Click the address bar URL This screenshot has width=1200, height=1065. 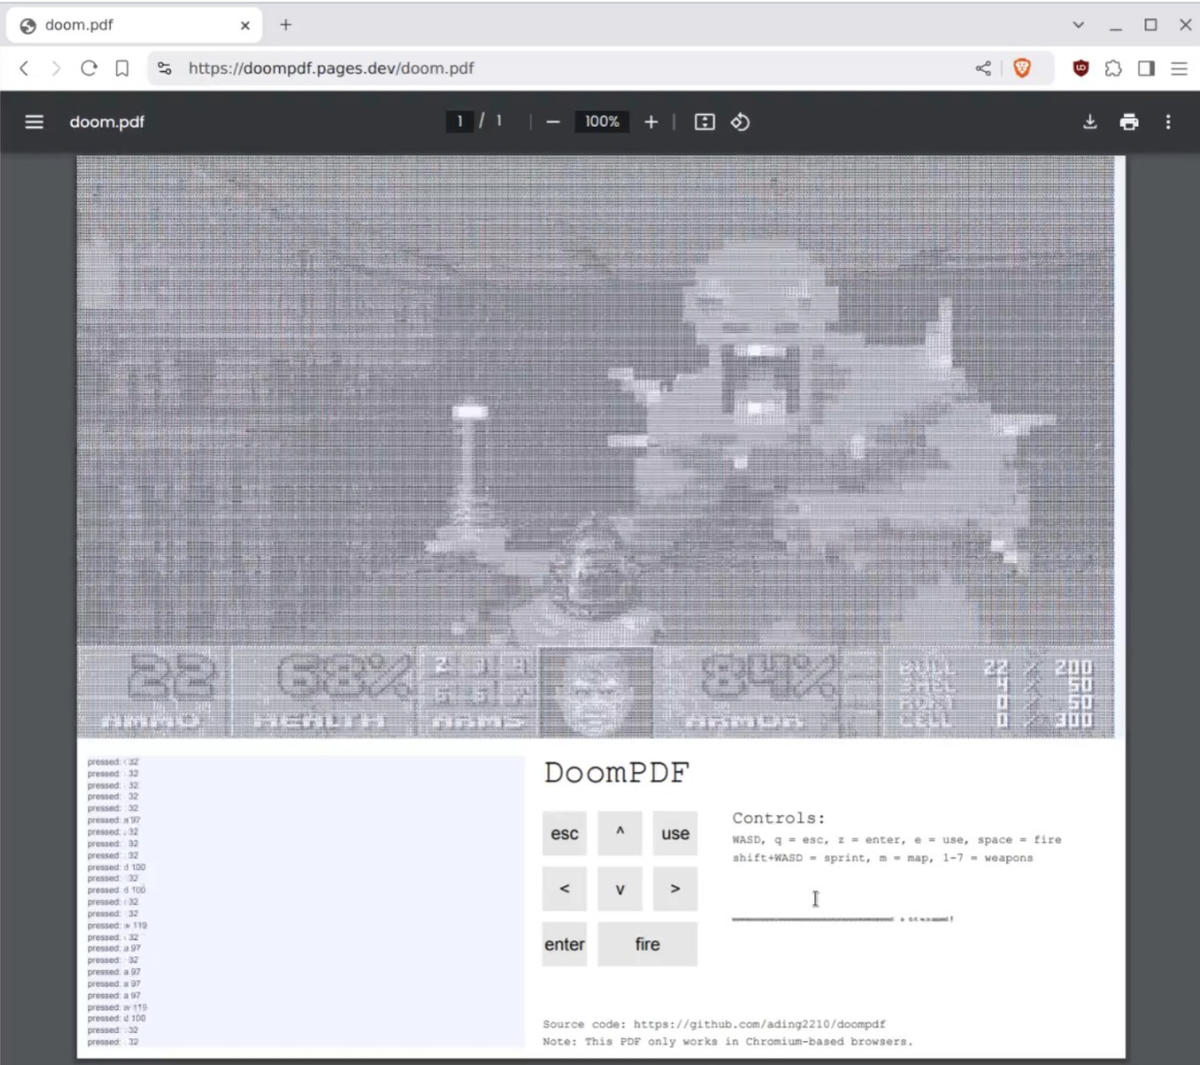point(331,68)
